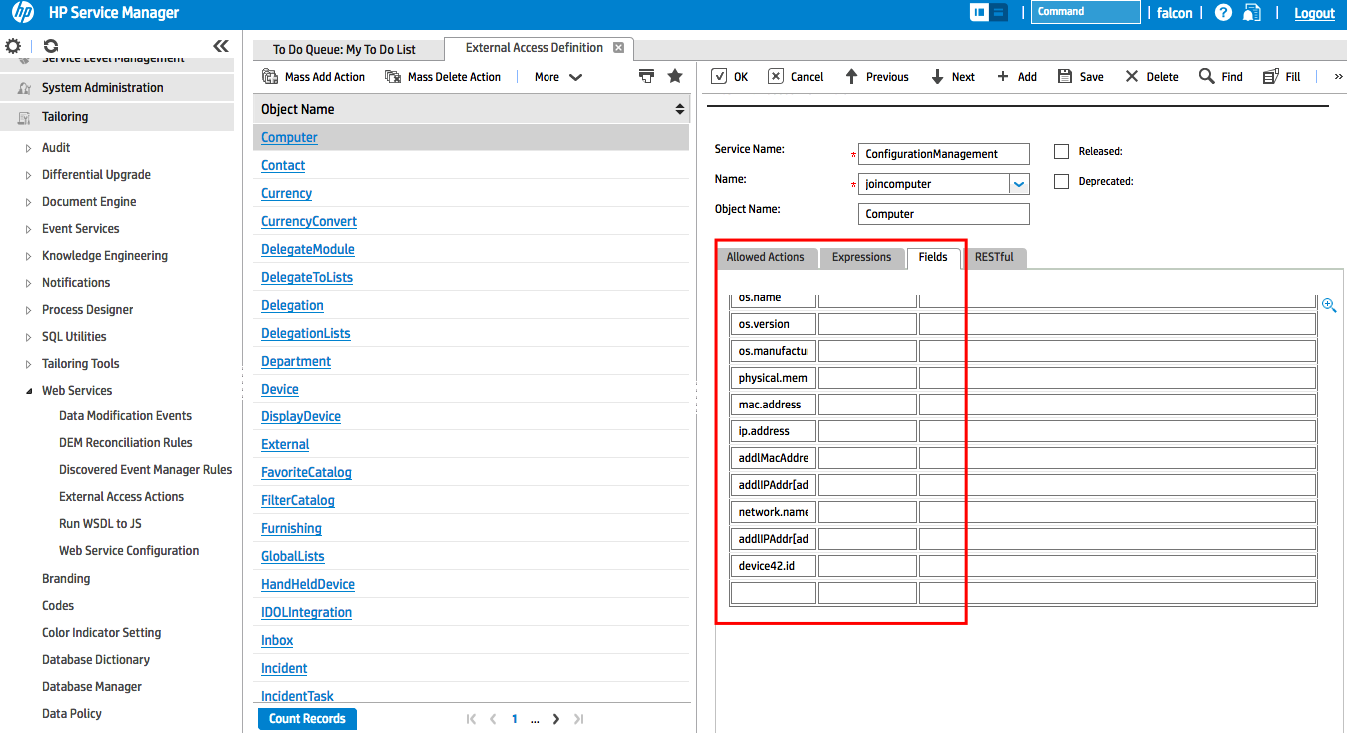Open the RESTful tab
The image size is (1347, 733).
click(994, 258)
